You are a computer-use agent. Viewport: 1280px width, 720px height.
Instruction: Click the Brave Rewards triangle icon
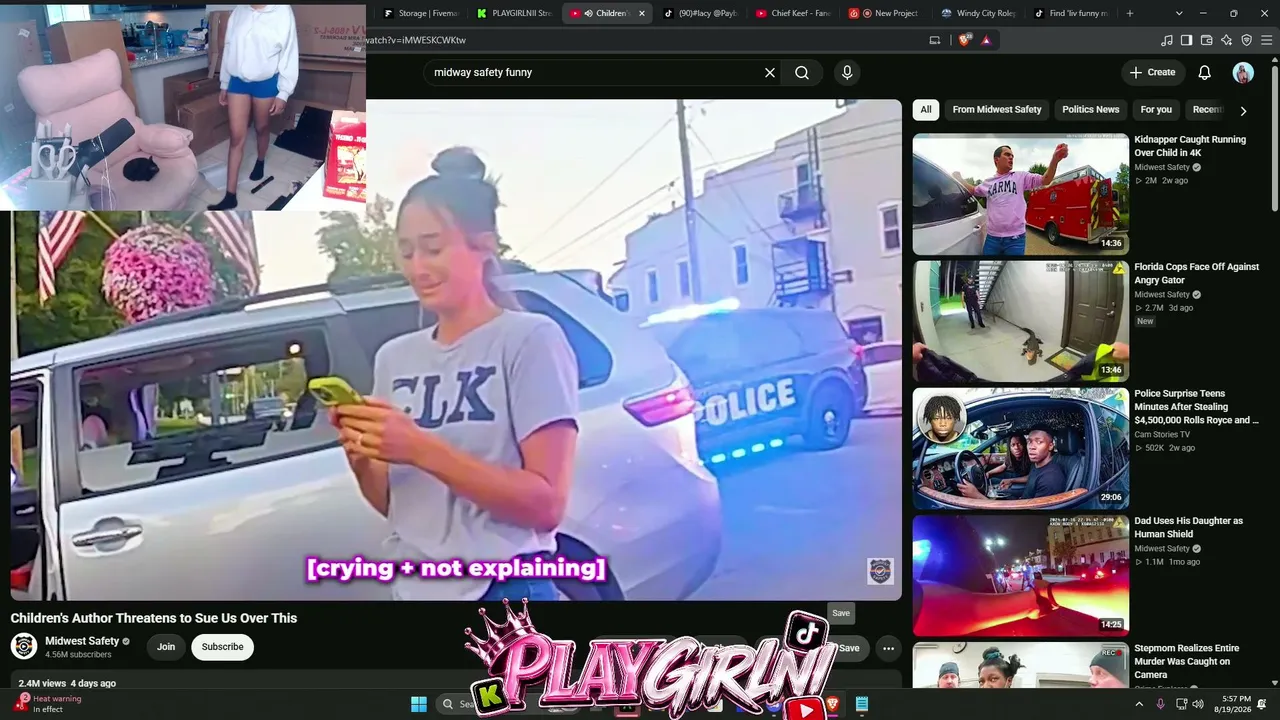(x=986, y=40)
